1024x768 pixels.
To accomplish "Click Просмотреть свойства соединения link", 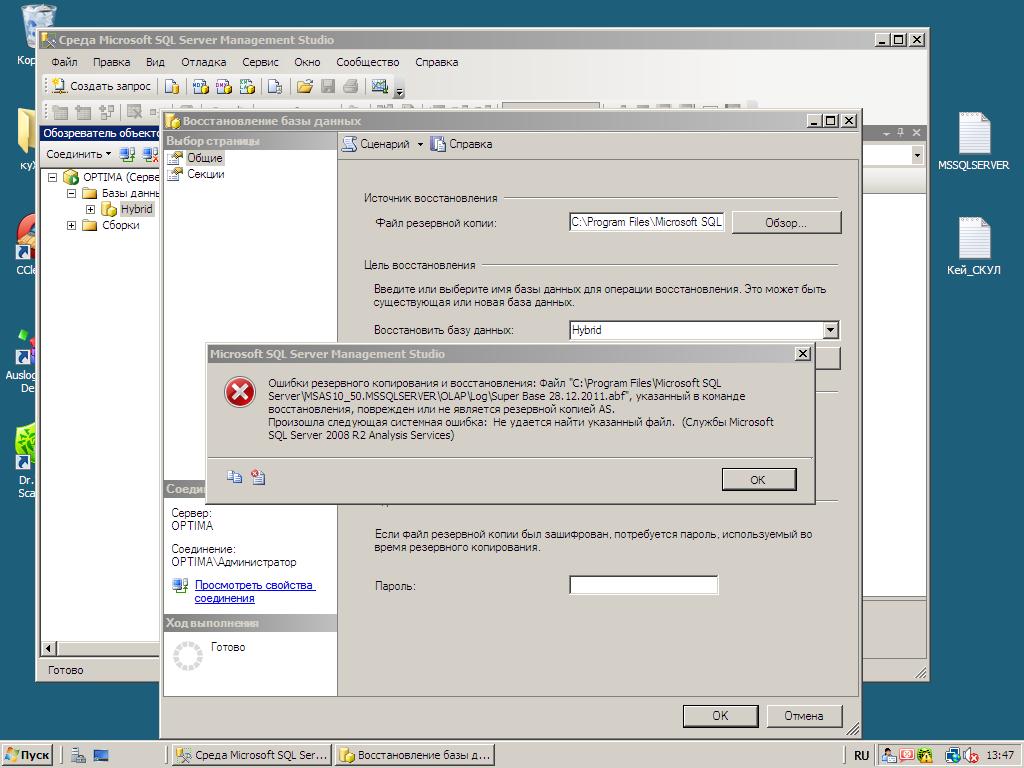I will (254, 592).
